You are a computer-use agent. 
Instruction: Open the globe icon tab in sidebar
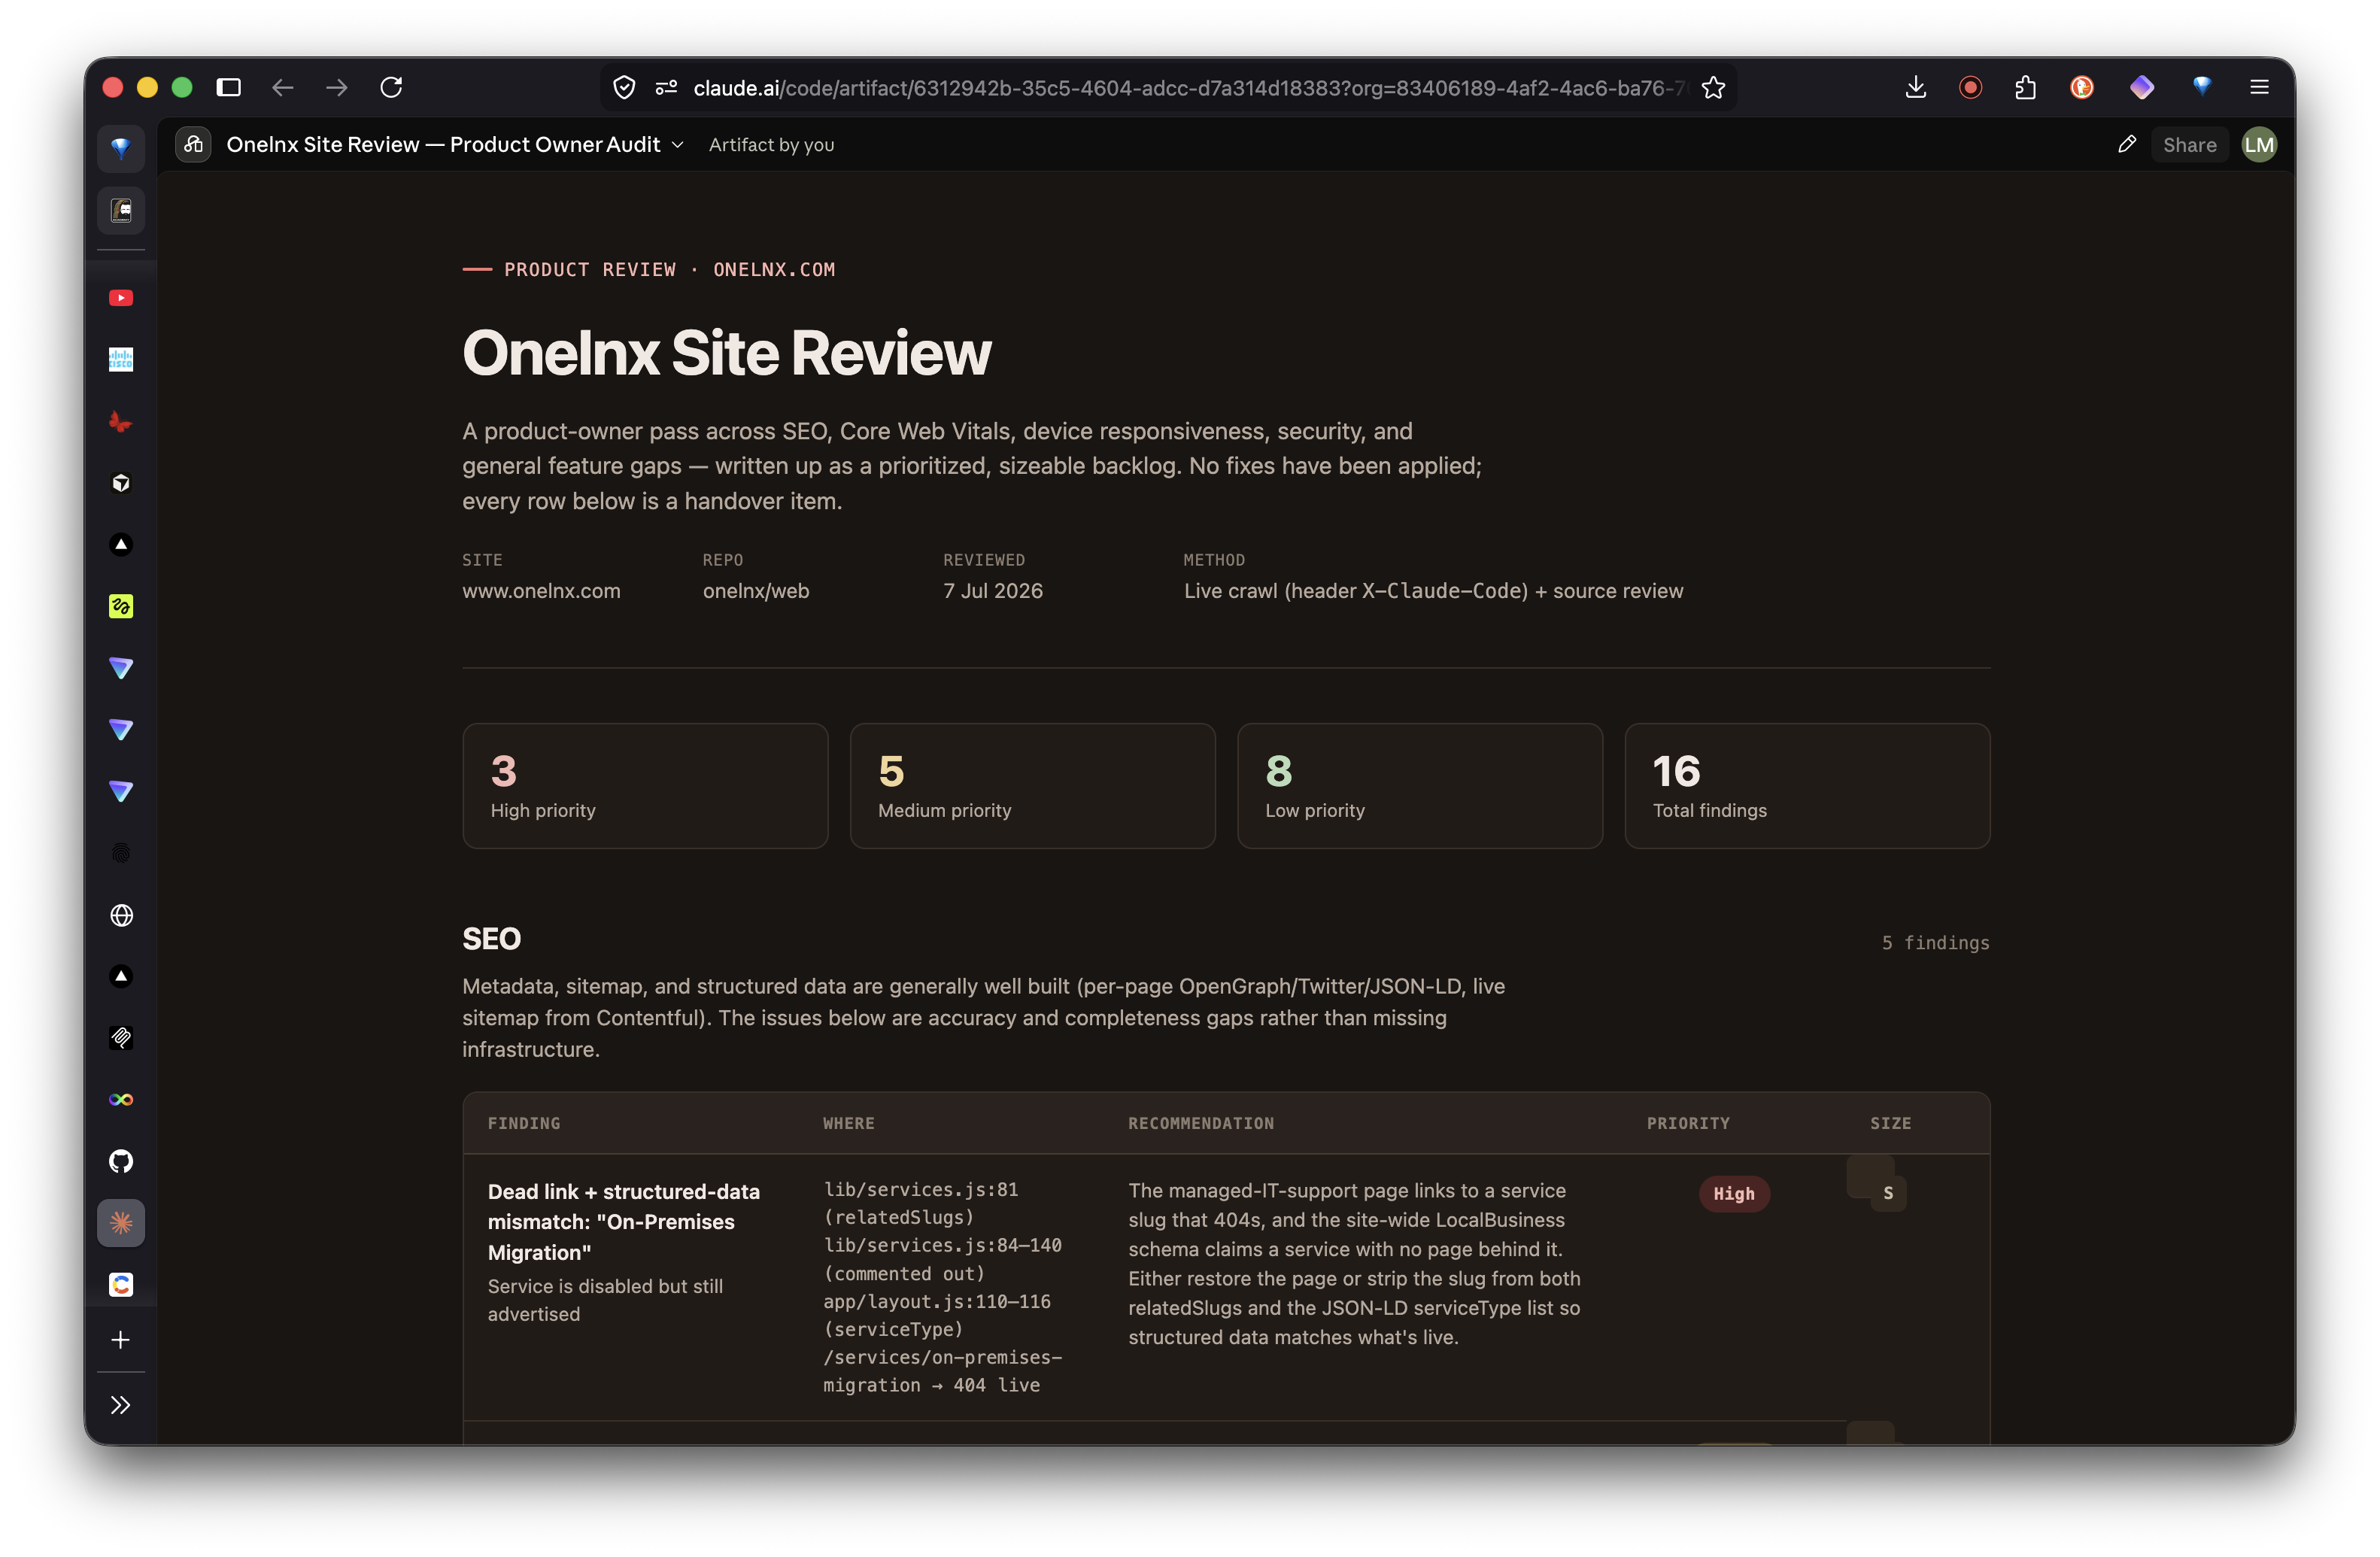(x=121, y=915)
